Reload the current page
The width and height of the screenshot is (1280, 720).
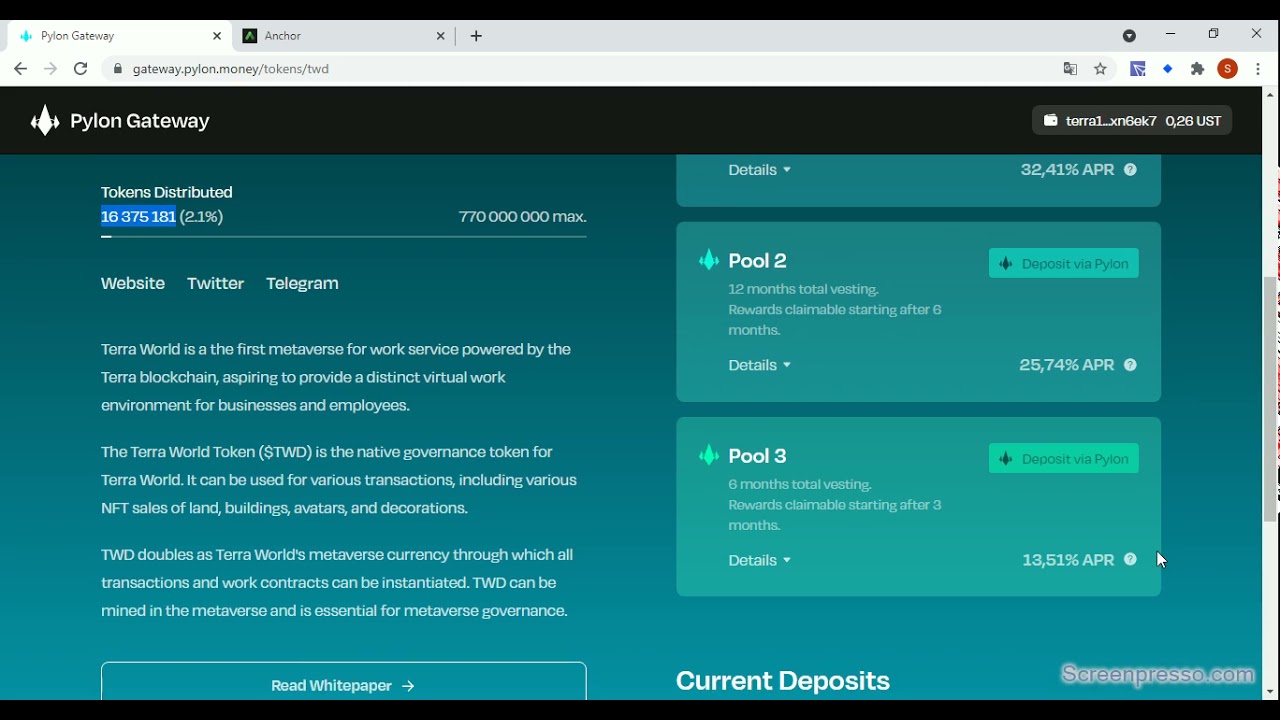coord(81,69)
